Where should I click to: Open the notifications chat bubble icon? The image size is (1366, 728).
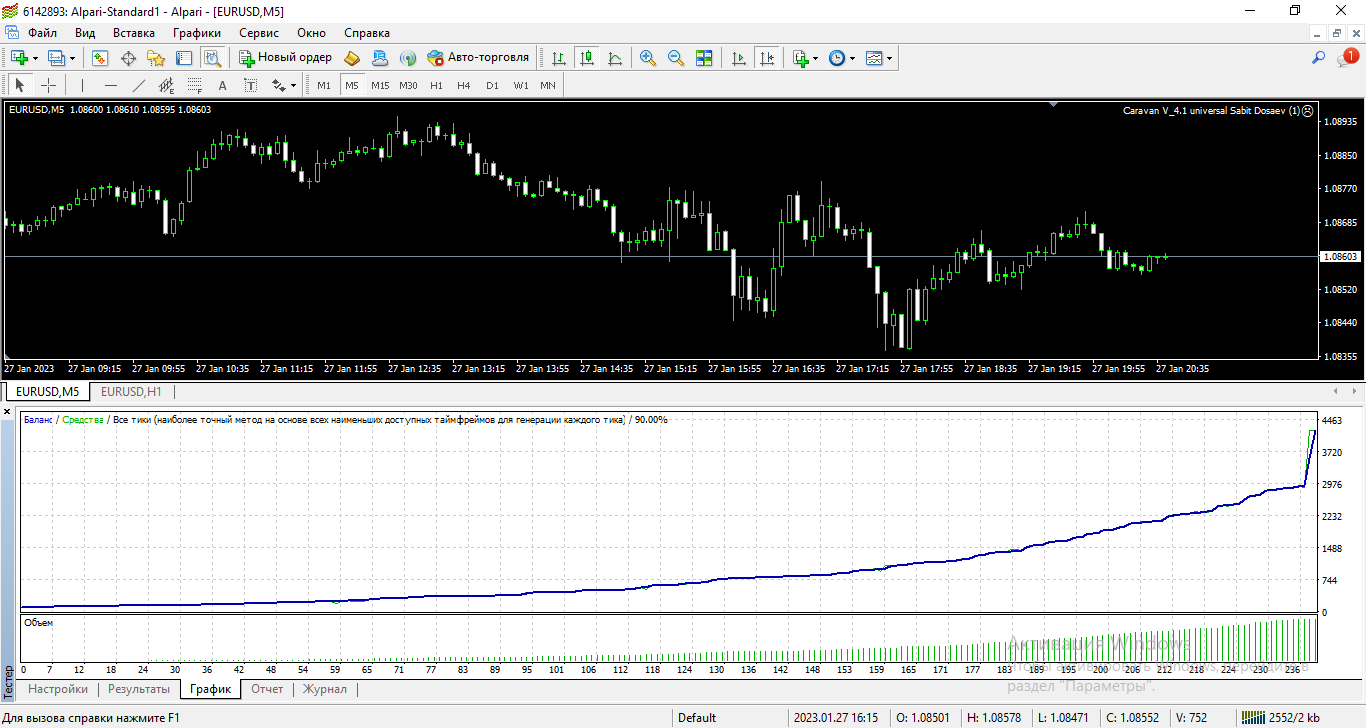1347,58
